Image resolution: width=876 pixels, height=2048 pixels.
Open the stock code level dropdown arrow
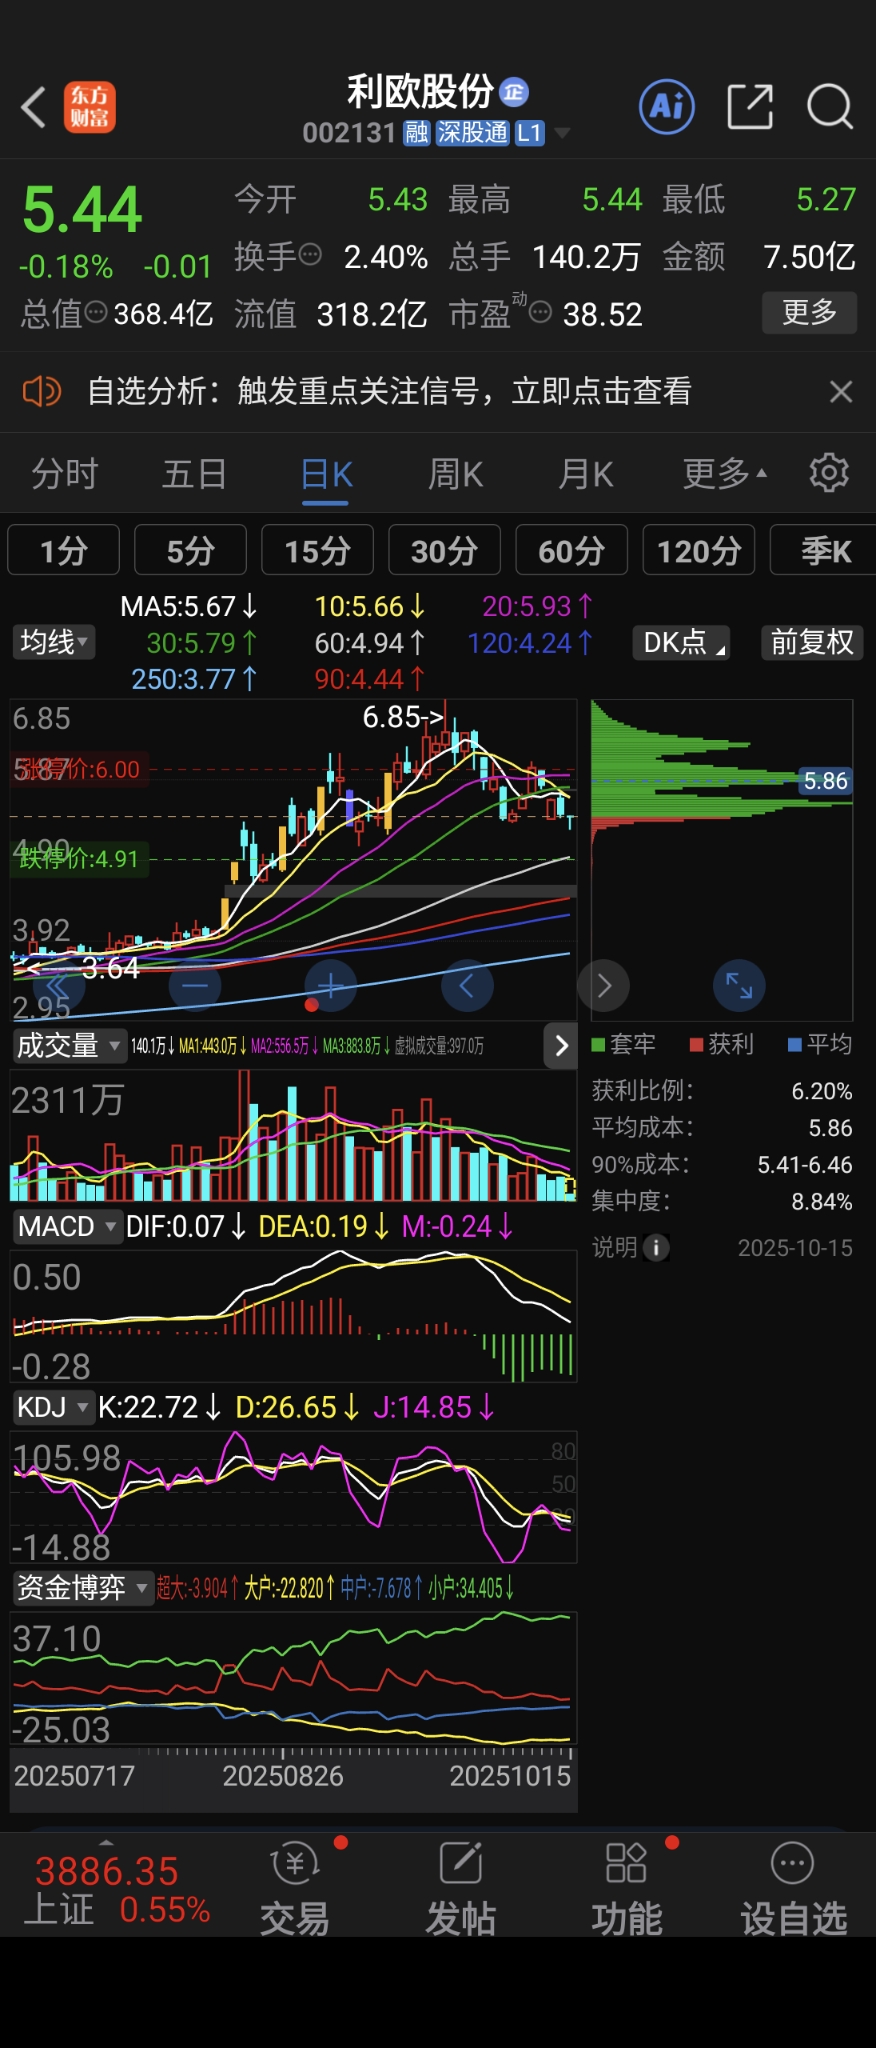[x=562, y=133]
